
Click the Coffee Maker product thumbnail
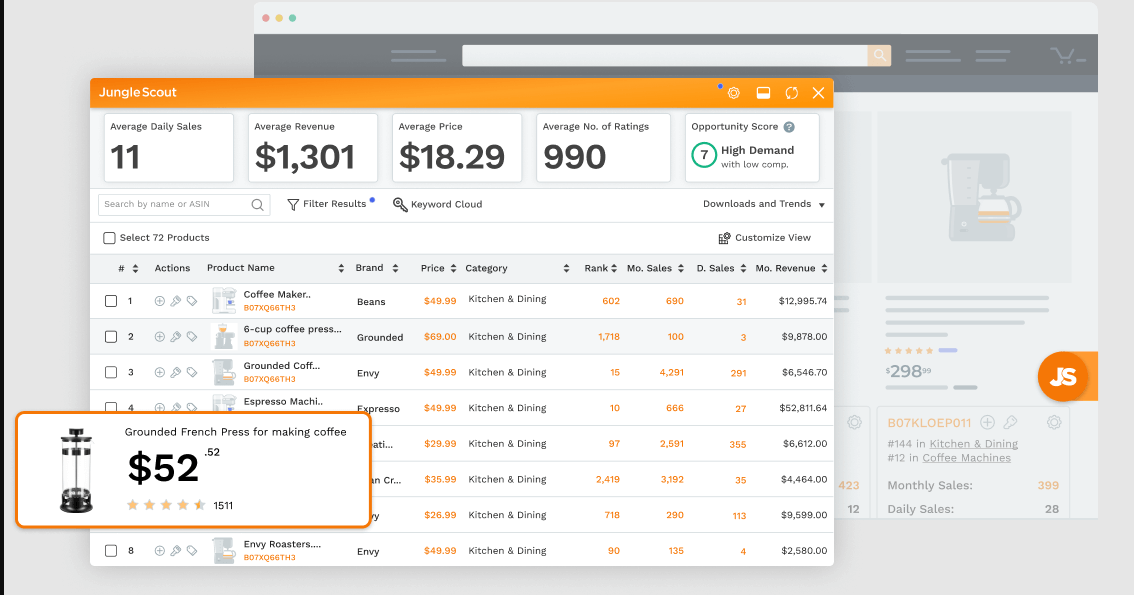click(x=224, y=301)
